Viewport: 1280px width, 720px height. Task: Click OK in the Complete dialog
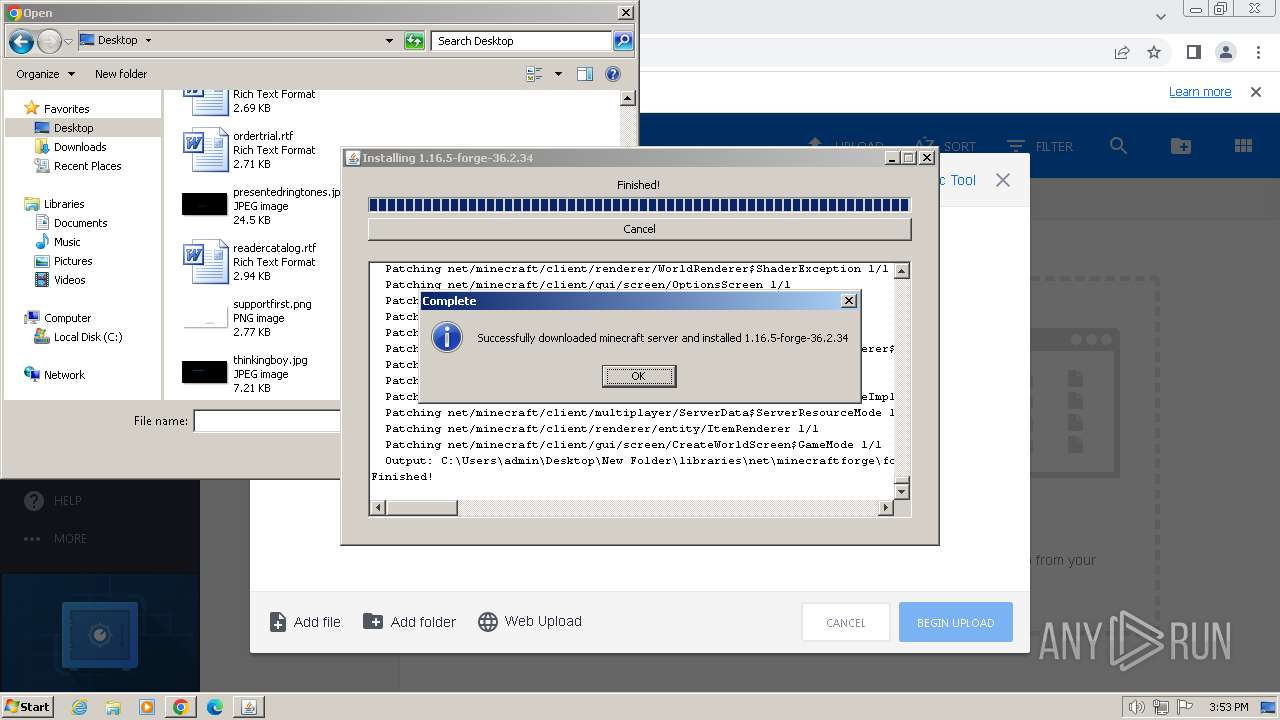(x=639, y=376)
